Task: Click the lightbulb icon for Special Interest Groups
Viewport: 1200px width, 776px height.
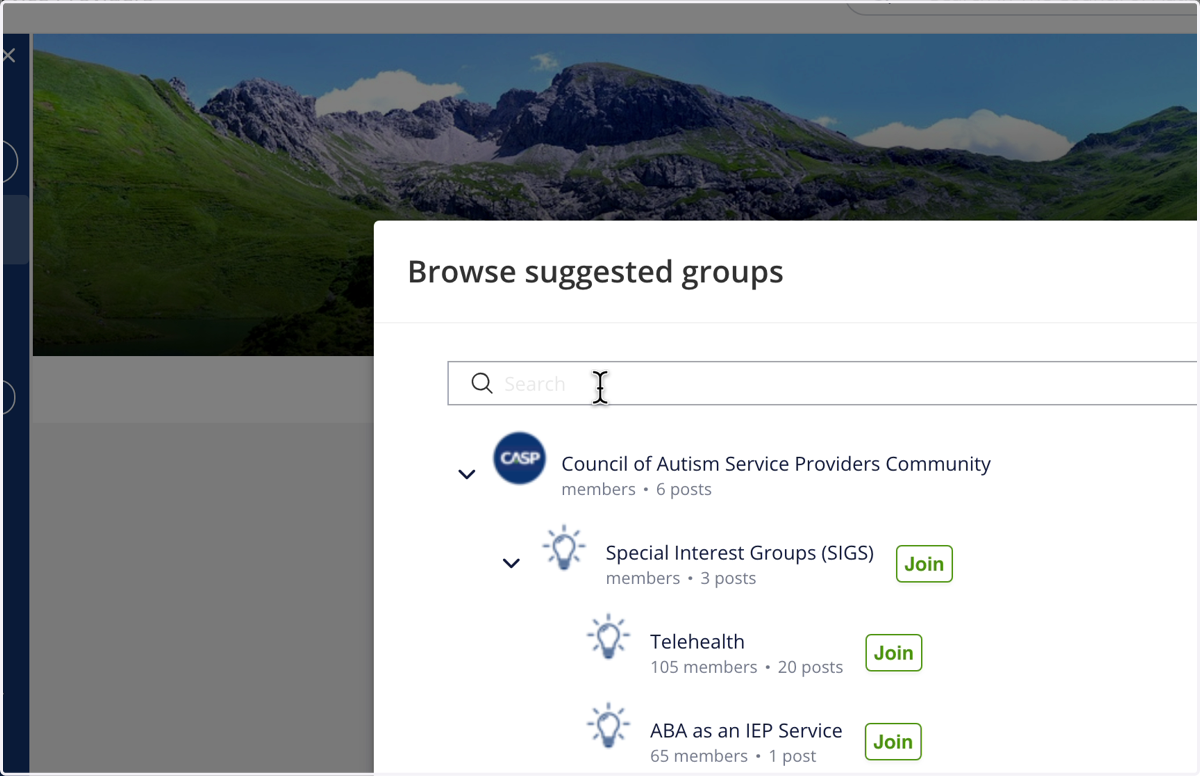Action: tap(564, 548)
